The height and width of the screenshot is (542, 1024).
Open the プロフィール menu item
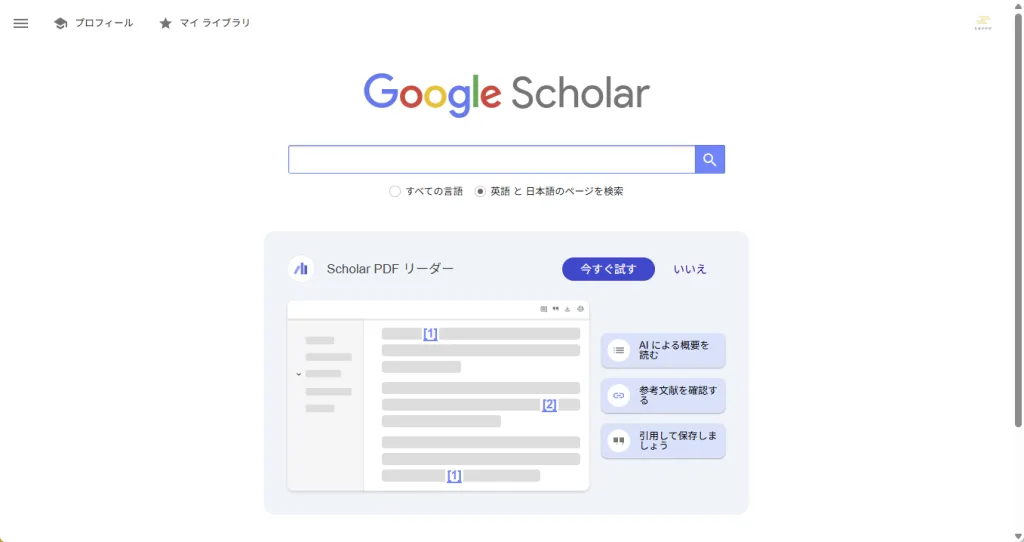click(x=103, y=23)
